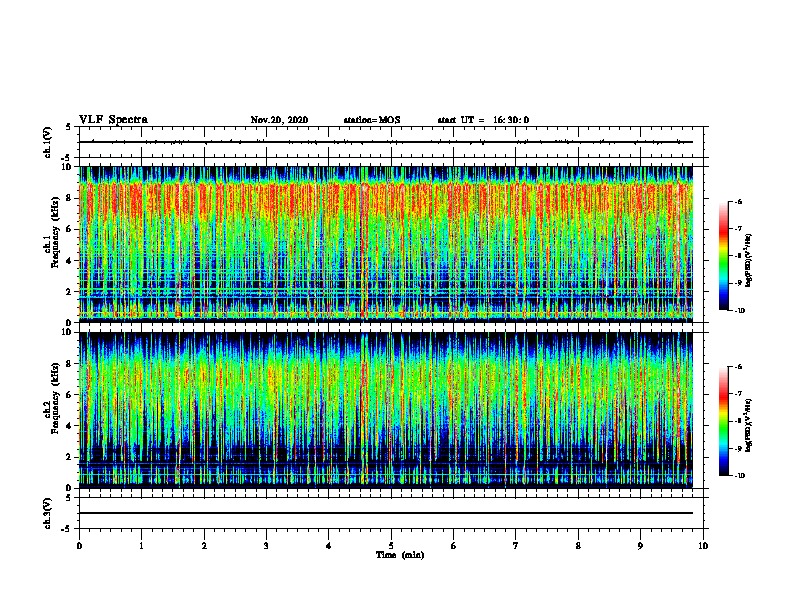Click the ch.2 frequency tick label '8'
The image size is (792, 612).
point(70,364)
